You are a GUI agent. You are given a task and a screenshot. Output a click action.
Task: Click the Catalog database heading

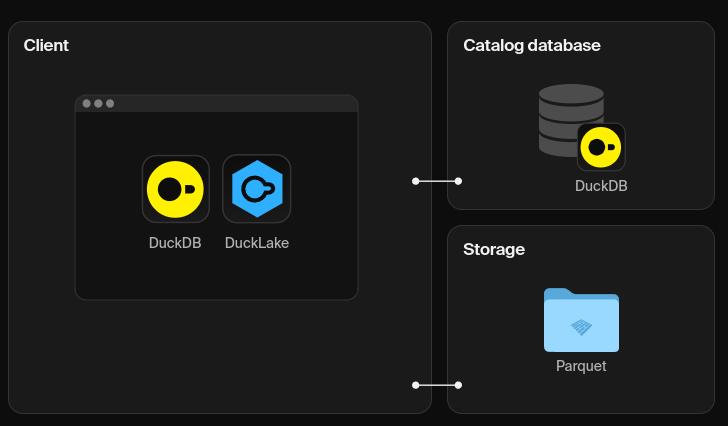point(532,45)
